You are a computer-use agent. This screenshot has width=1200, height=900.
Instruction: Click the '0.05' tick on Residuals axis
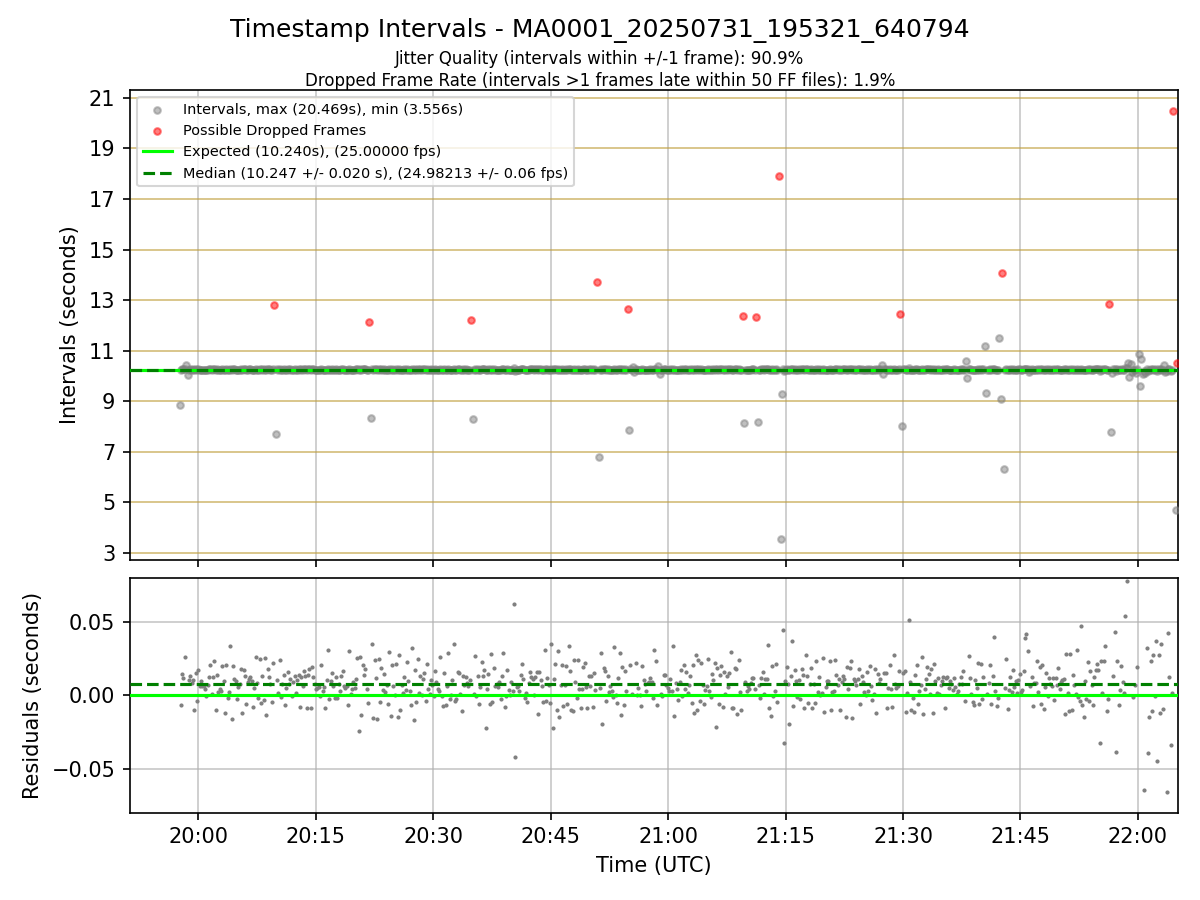click(93, 622)
